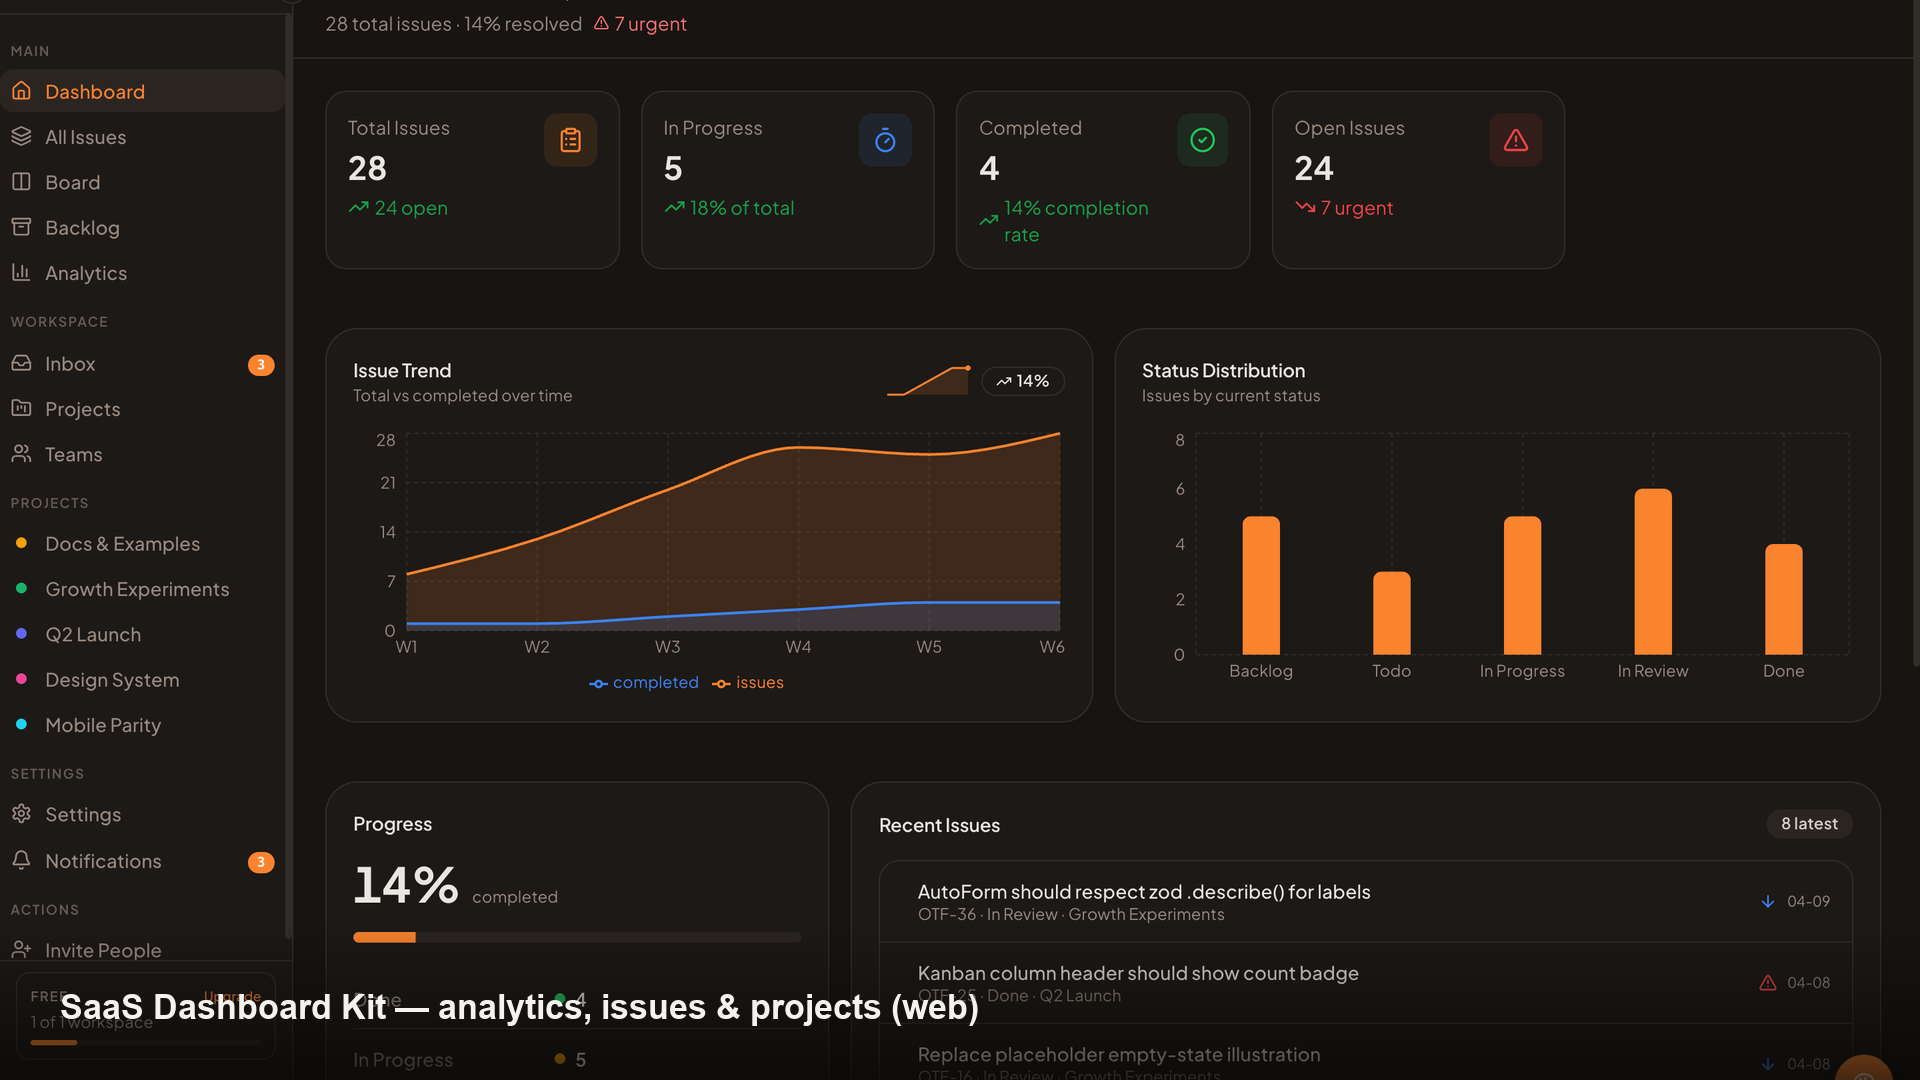1920x1080 pixels.
Task: Click the Backlog archive icon
Action: click(21, 227)
